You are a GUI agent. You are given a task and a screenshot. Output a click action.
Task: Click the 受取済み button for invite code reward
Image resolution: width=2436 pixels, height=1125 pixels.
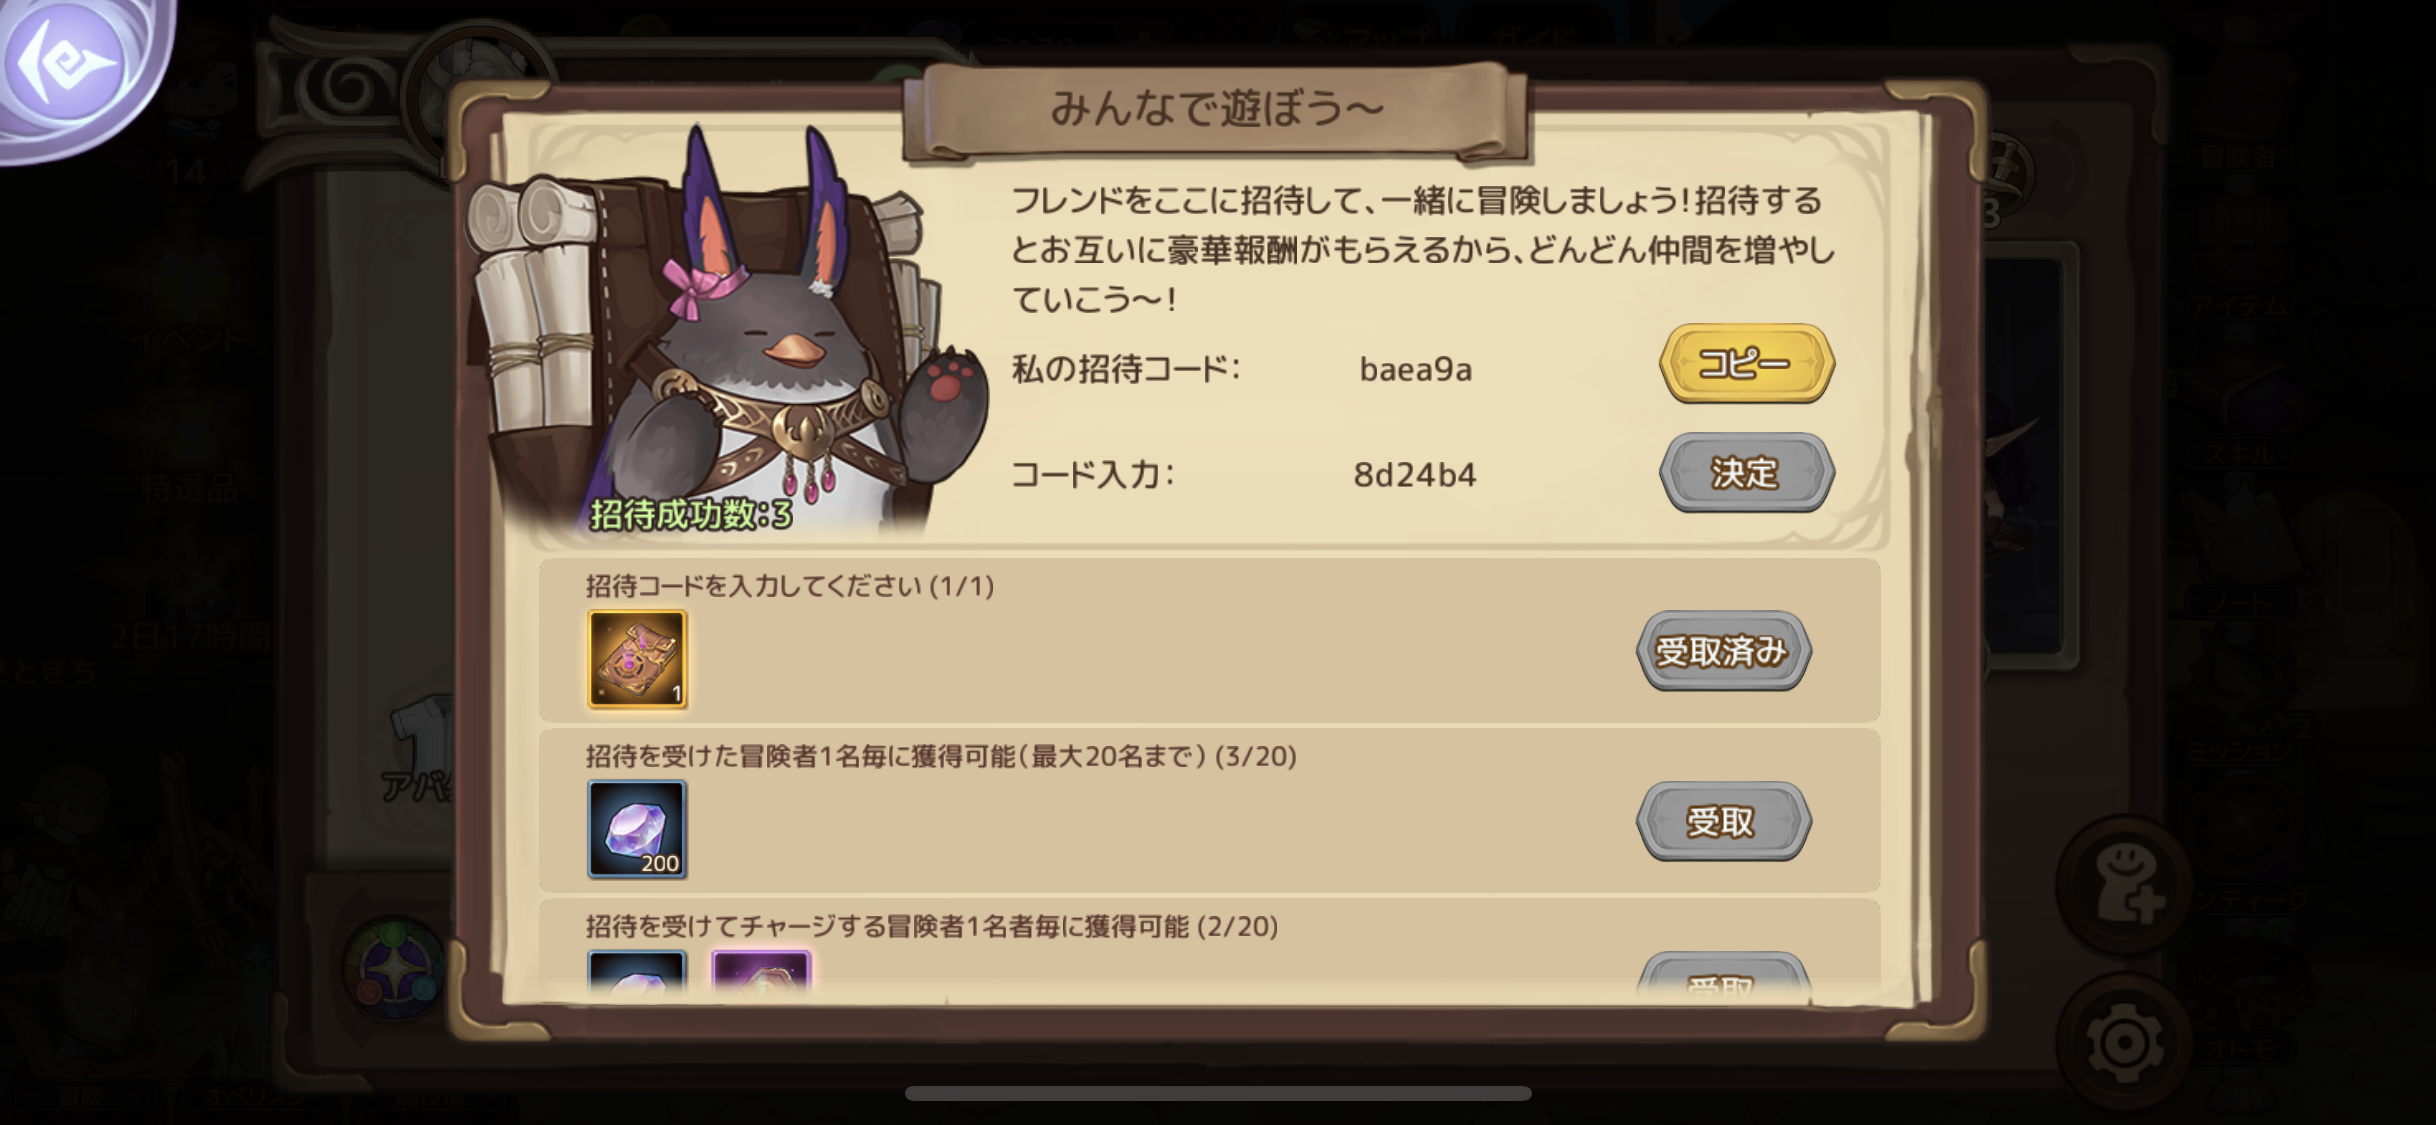click(x=1722, y=651)
